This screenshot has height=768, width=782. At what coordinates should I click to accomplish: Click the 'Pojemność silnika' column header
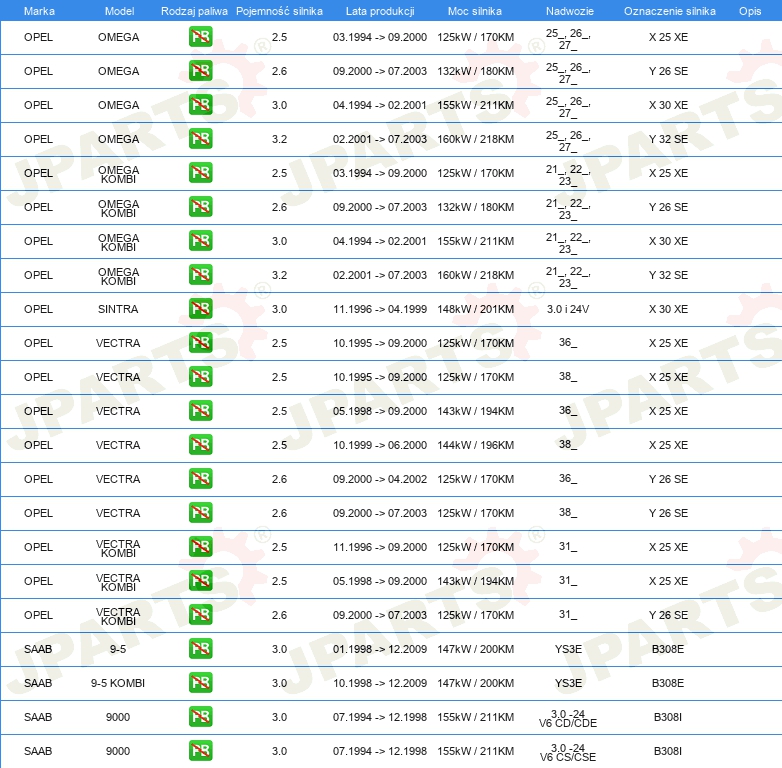pos(279,11)
